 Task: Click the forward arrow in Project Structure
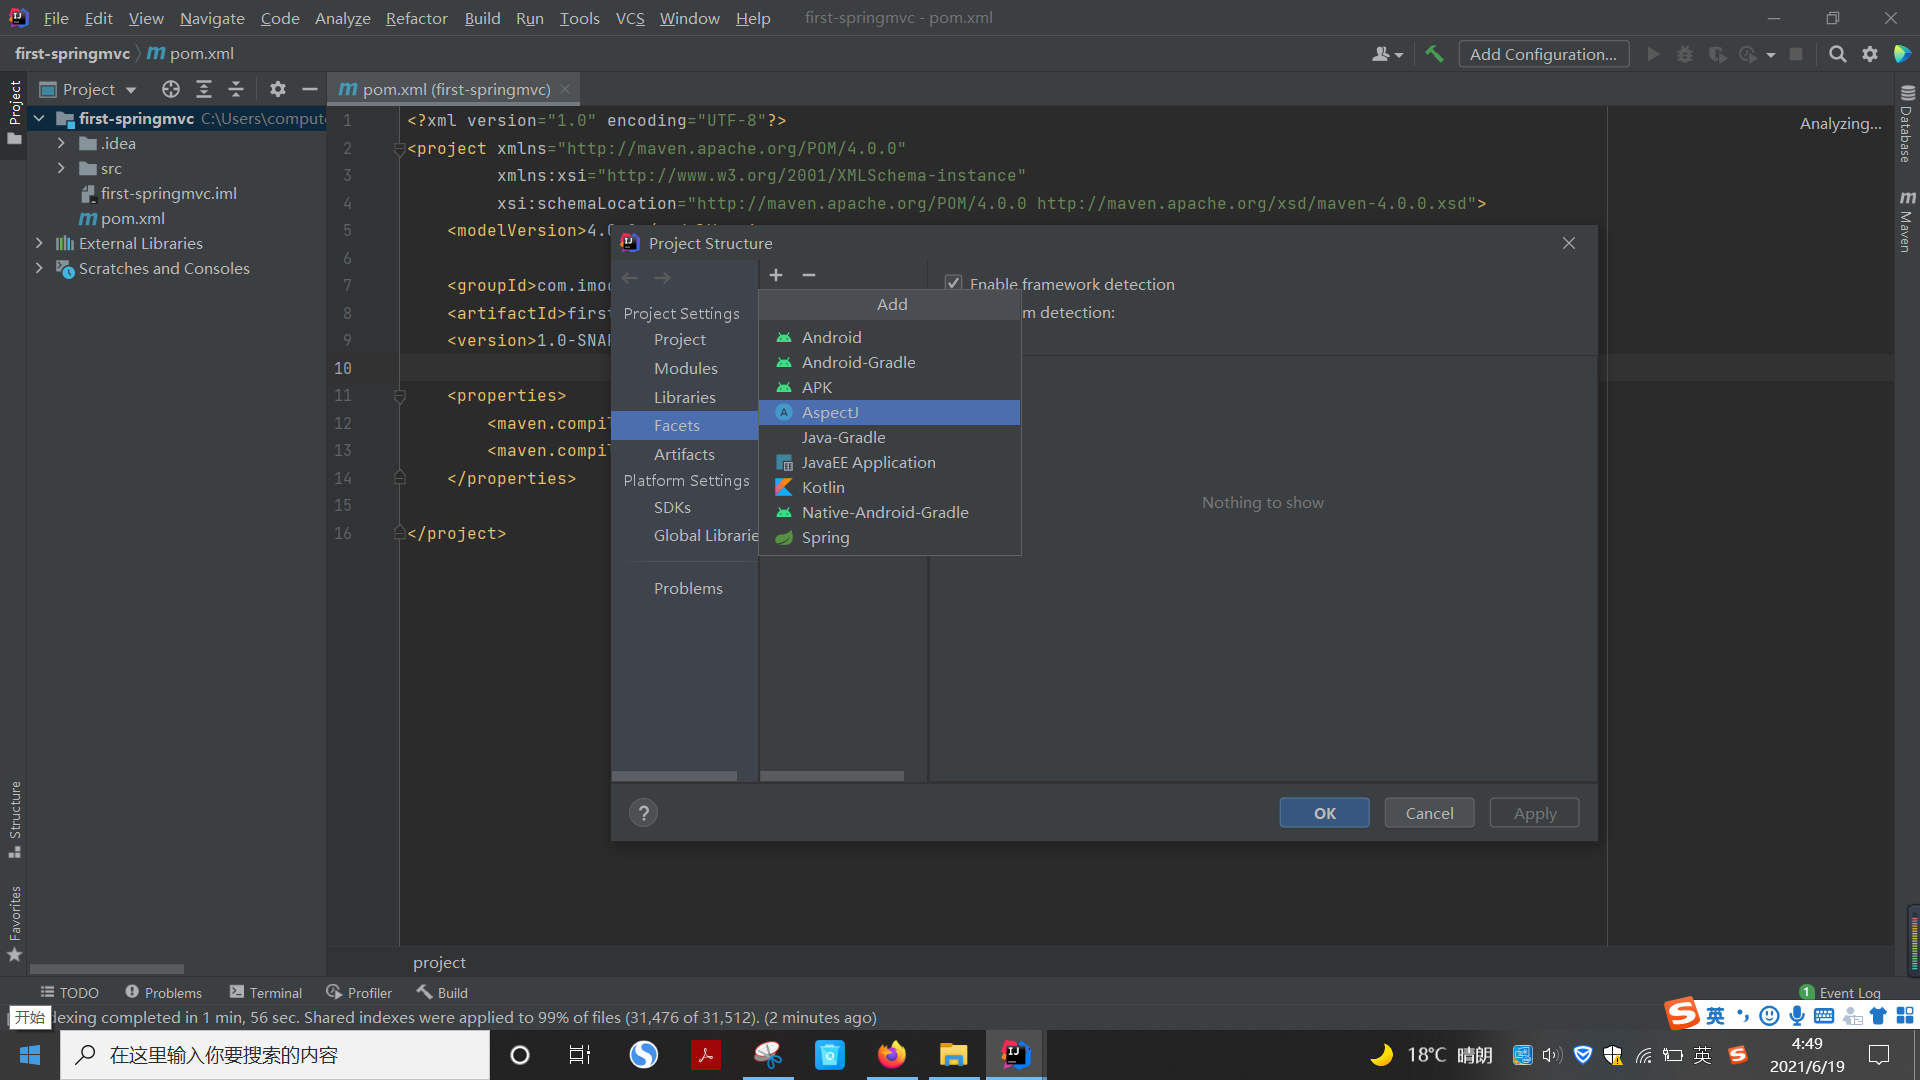click(662, 278)
